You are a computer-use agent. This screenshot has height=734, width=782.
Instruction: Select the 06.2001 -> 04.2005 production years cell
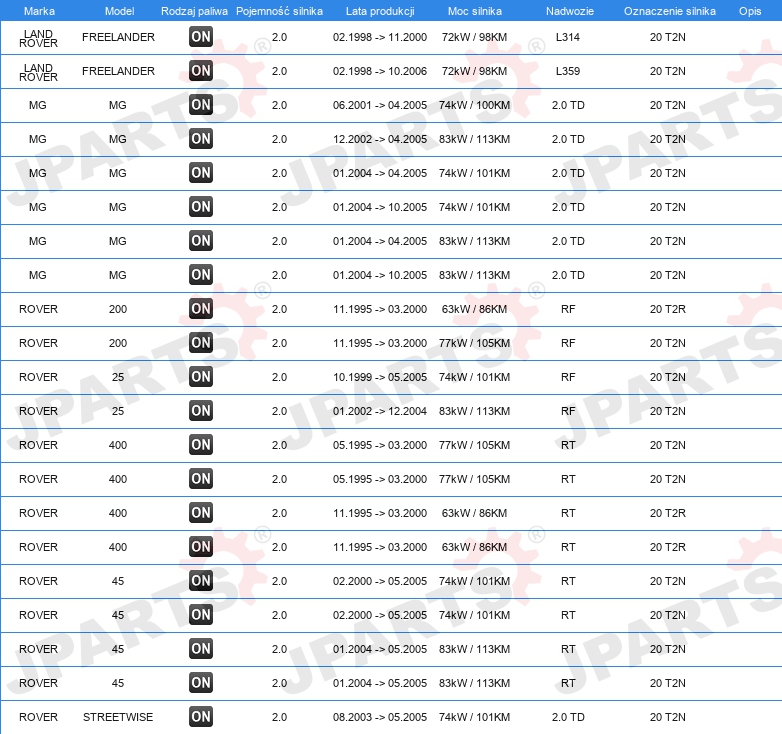click(x=380, y=105)
